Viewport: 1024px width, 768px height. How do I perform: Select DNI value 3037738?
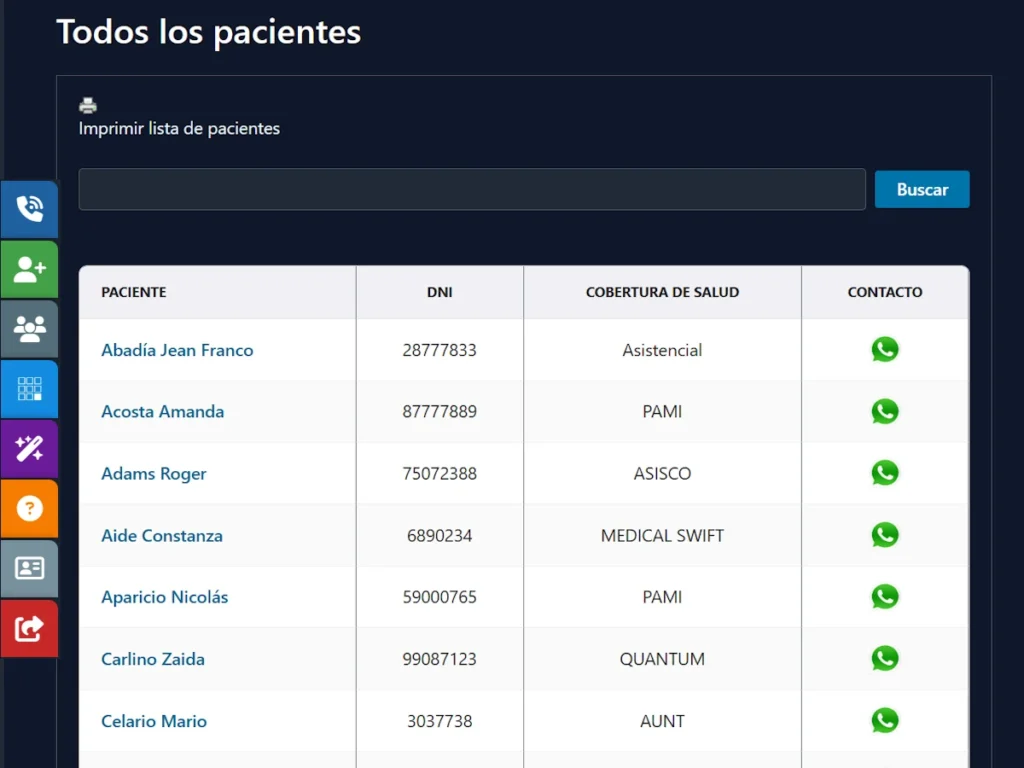(x=440, y=721)
